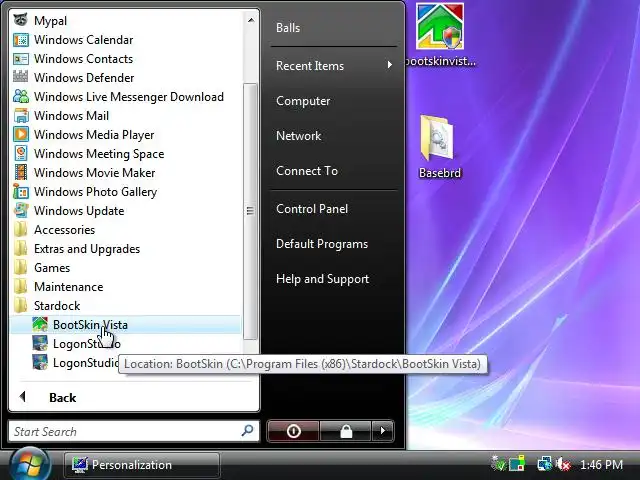Screen dimensions: 640x480
Task: Click the programs list scrollbar thumb
Action: (x=250, y=211)
